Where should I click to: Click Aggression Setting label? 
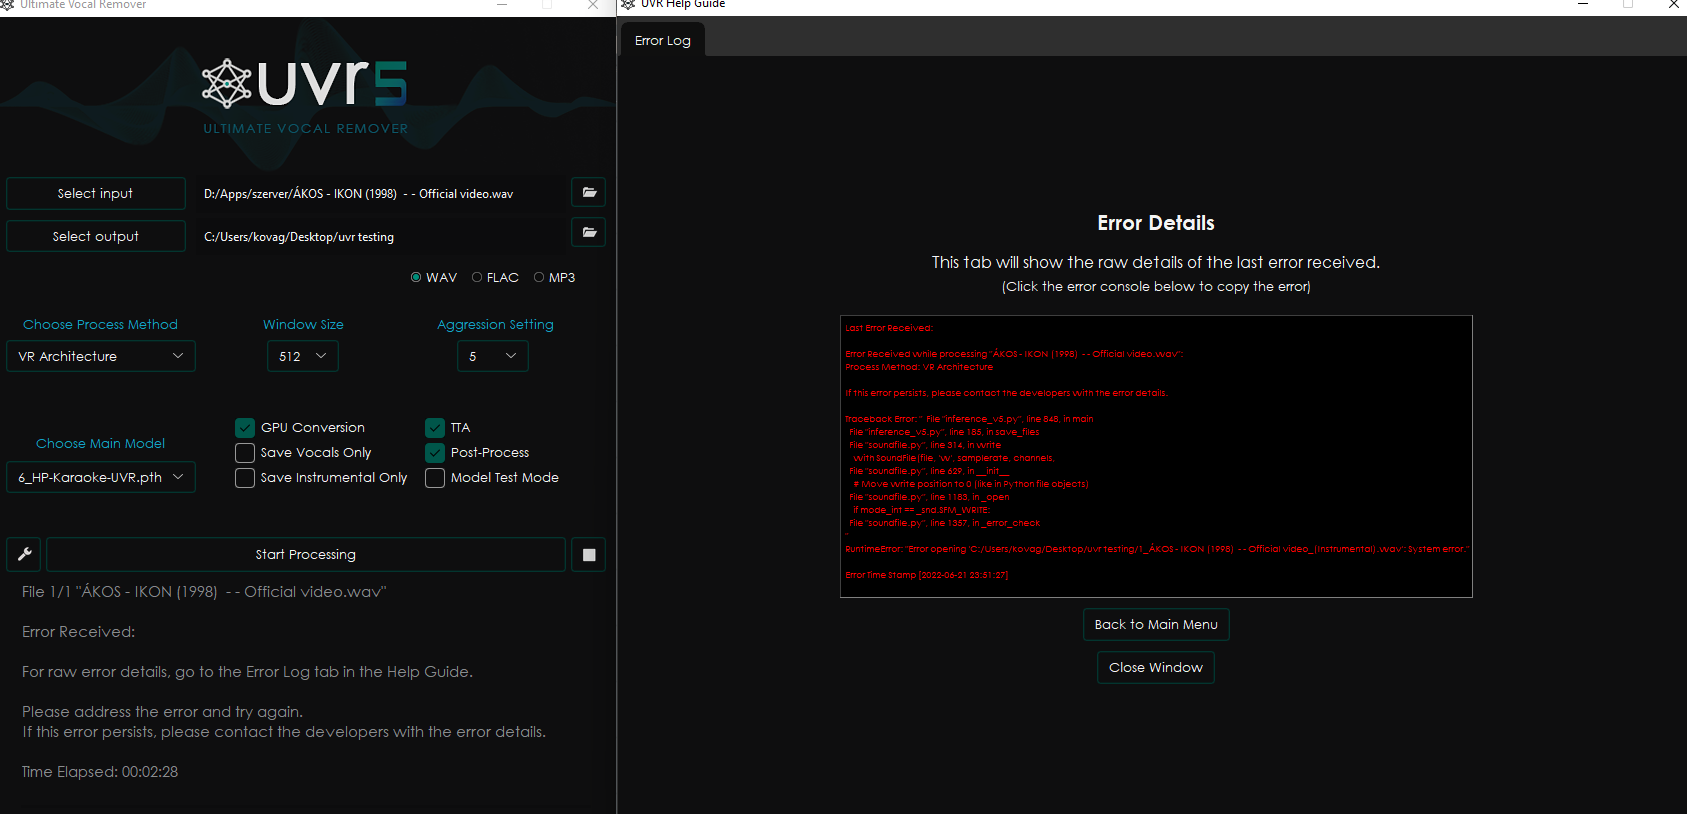(x=495, y=325)
